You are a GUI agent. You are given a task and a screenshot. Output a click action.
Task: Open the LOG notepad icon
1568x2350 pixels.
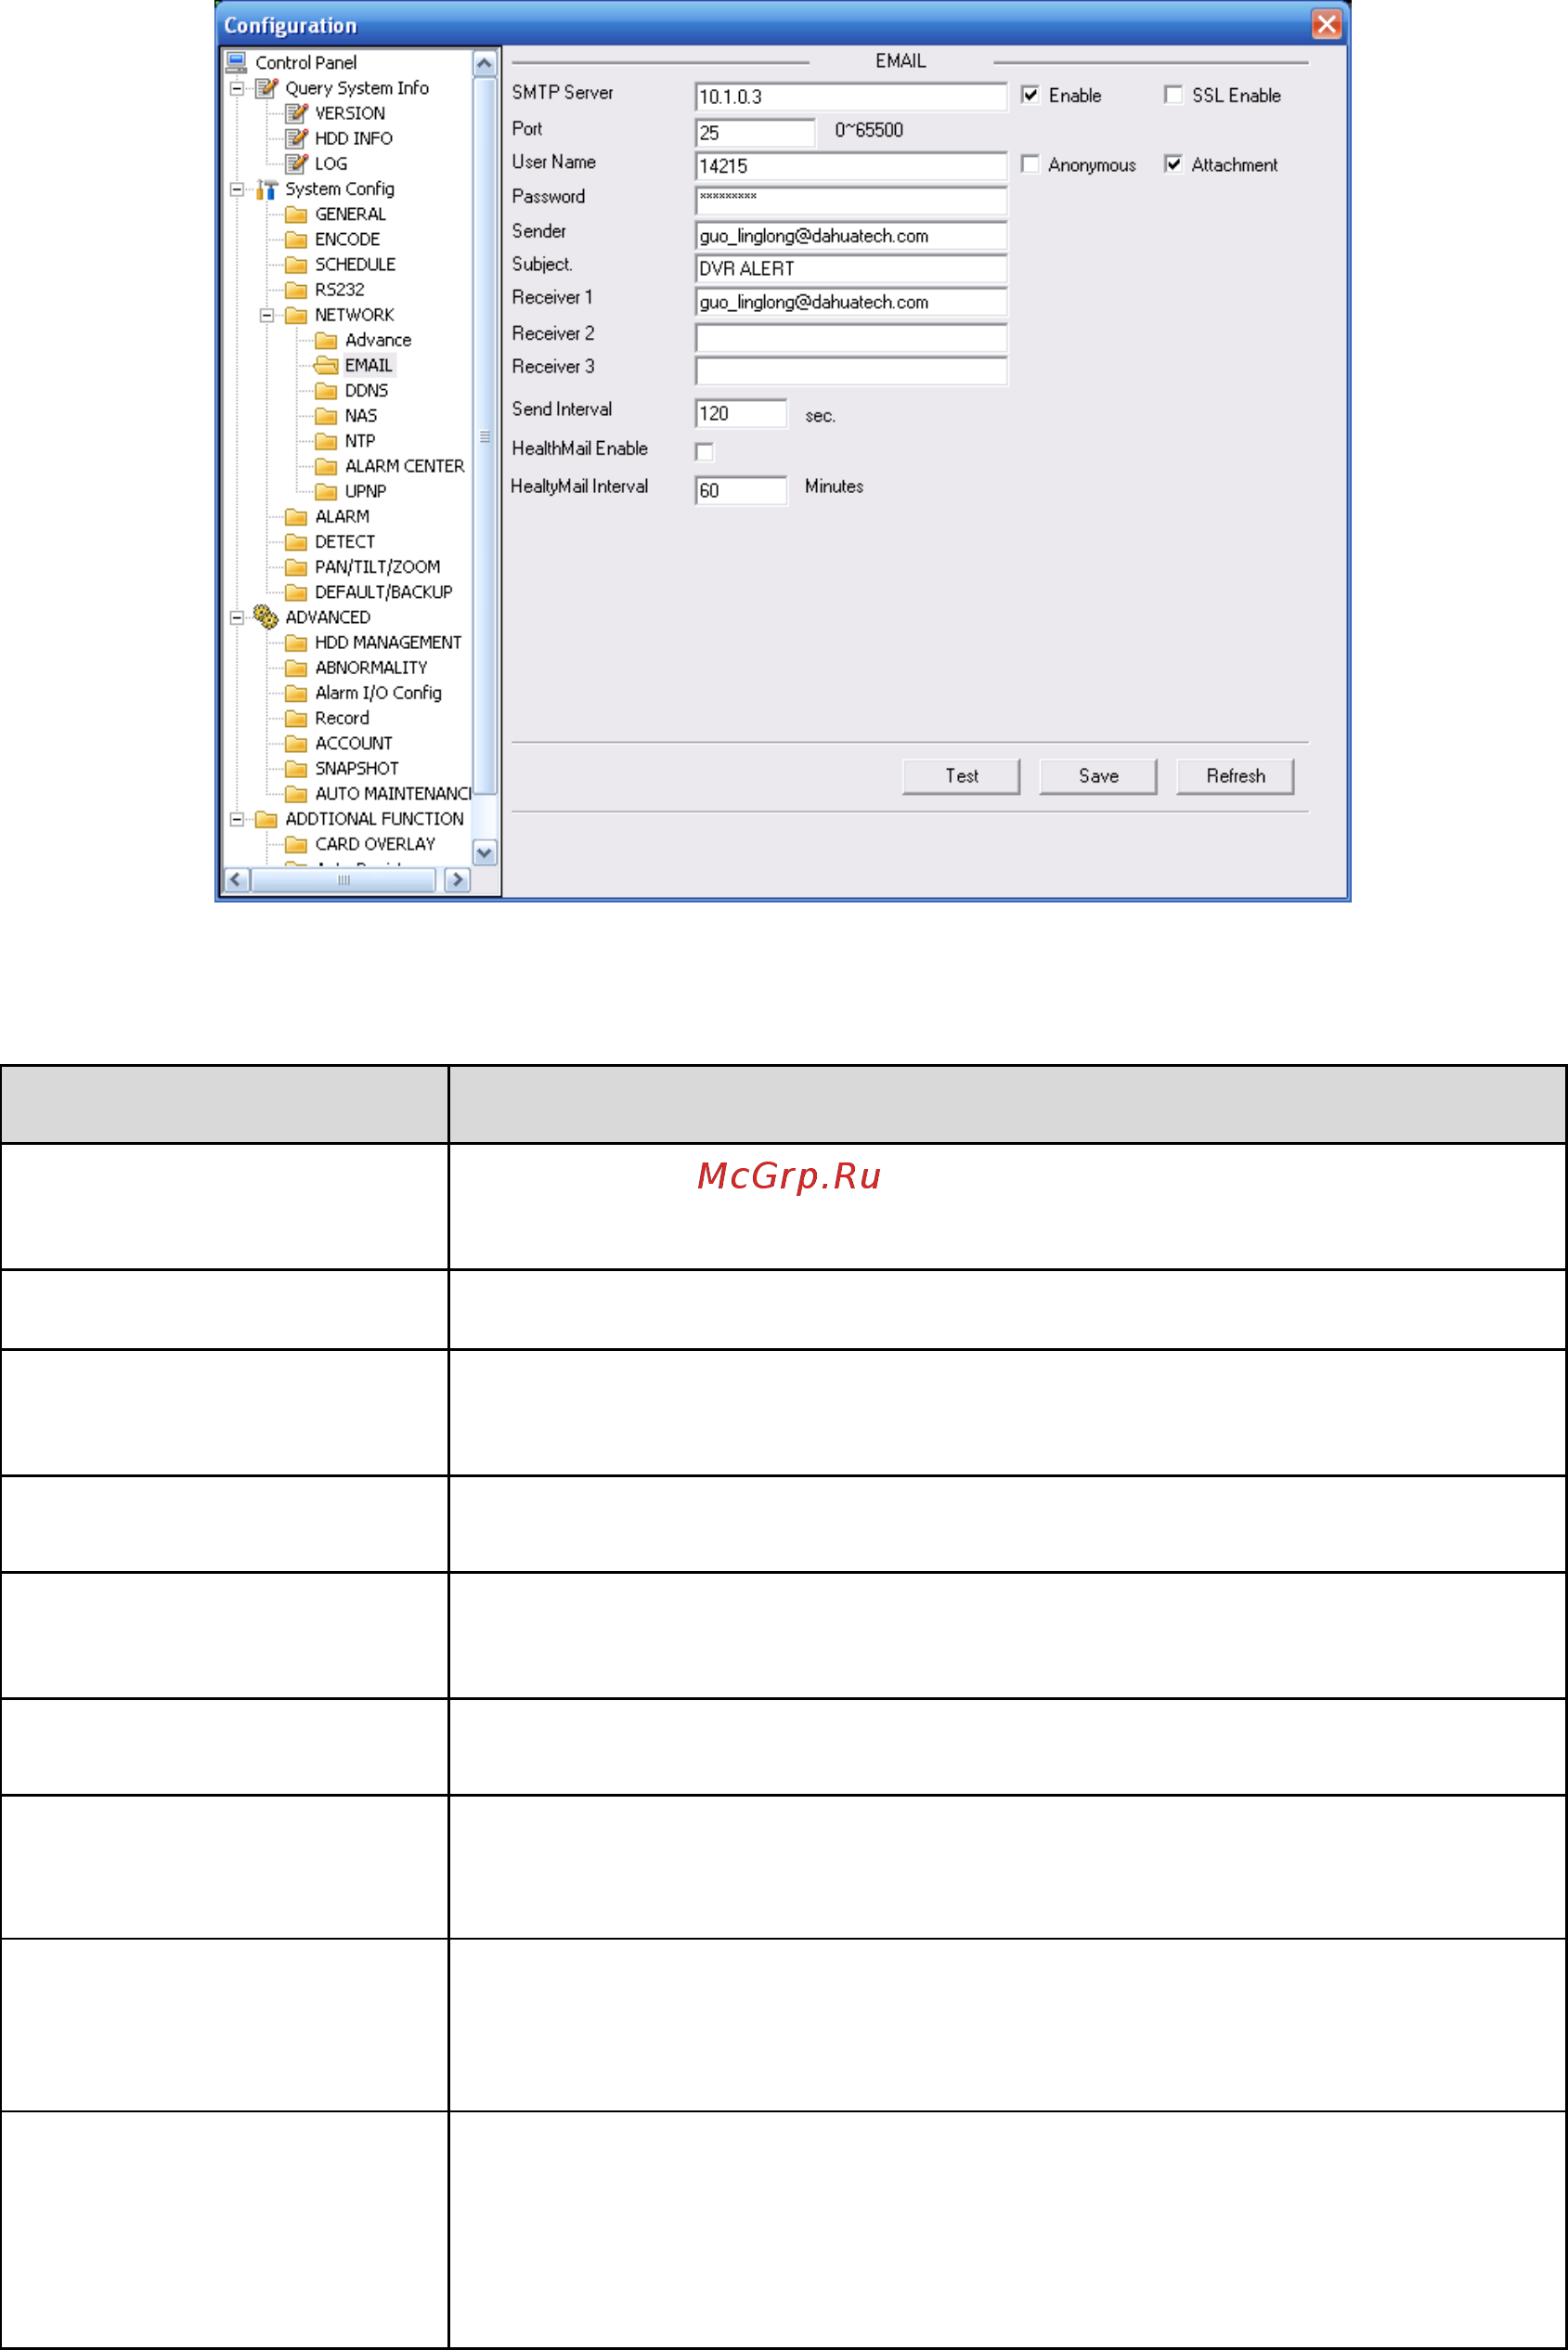pyautogui.click(x=296, y=164)
